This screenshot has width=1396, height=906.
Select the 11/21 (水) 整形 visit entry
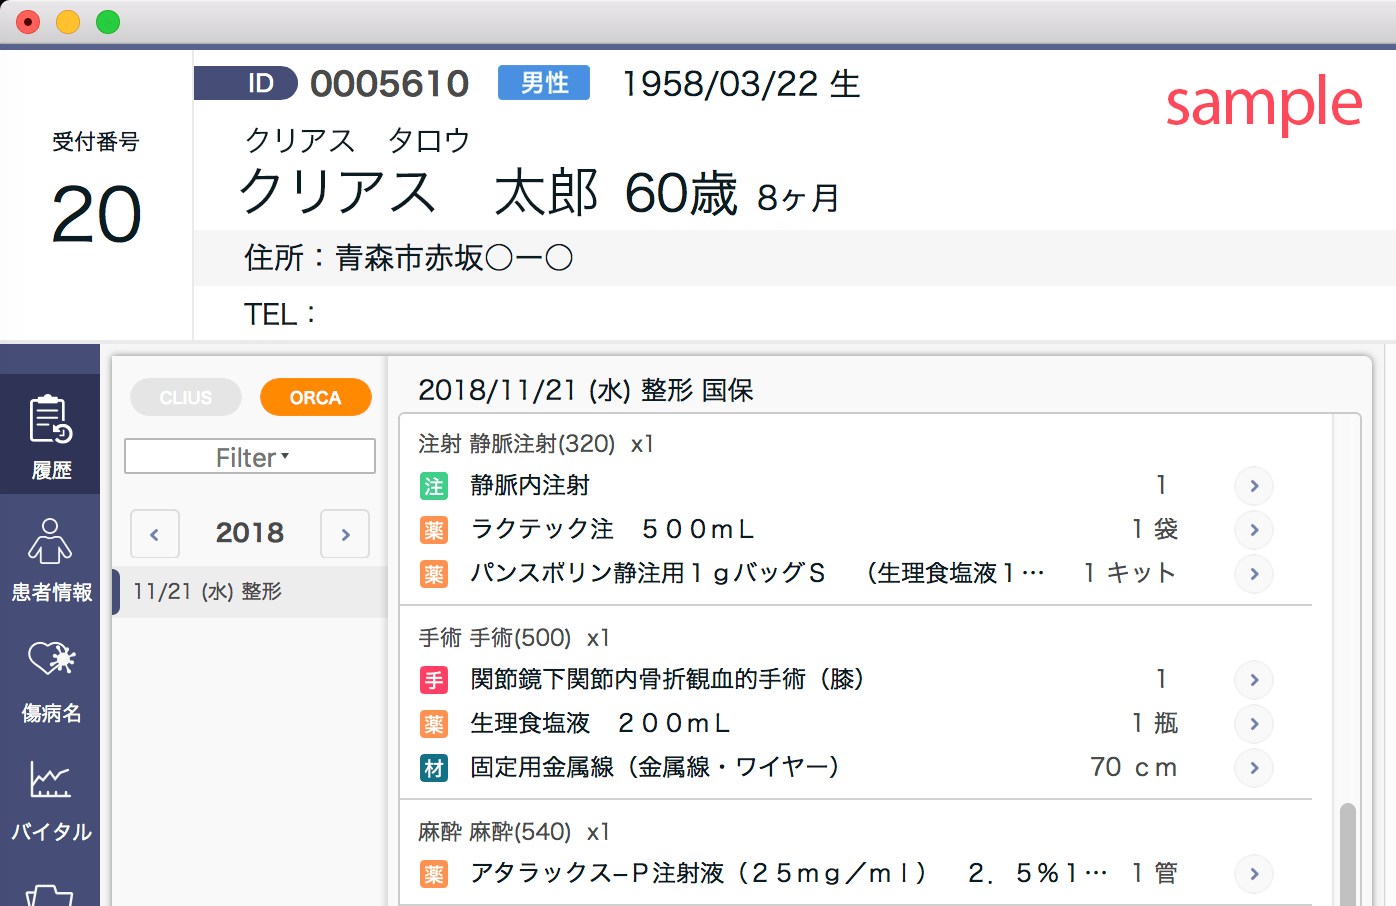point(250,592)
